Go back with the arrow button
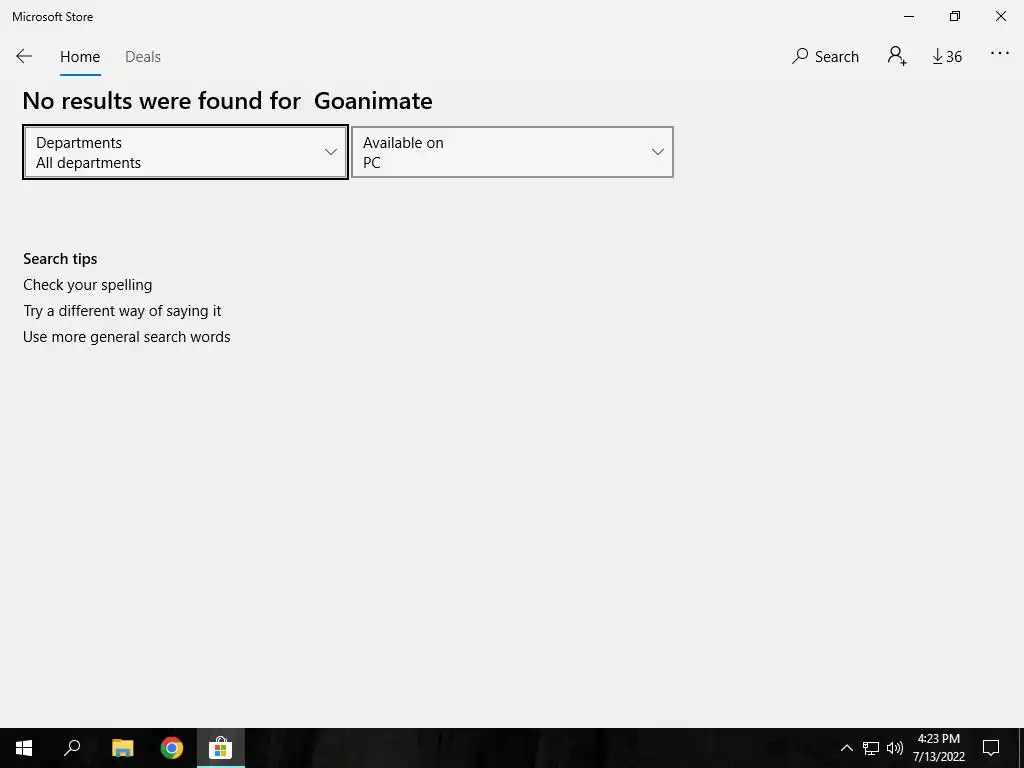The height and width of the screenshot is (768, 1024). [24, 56]
